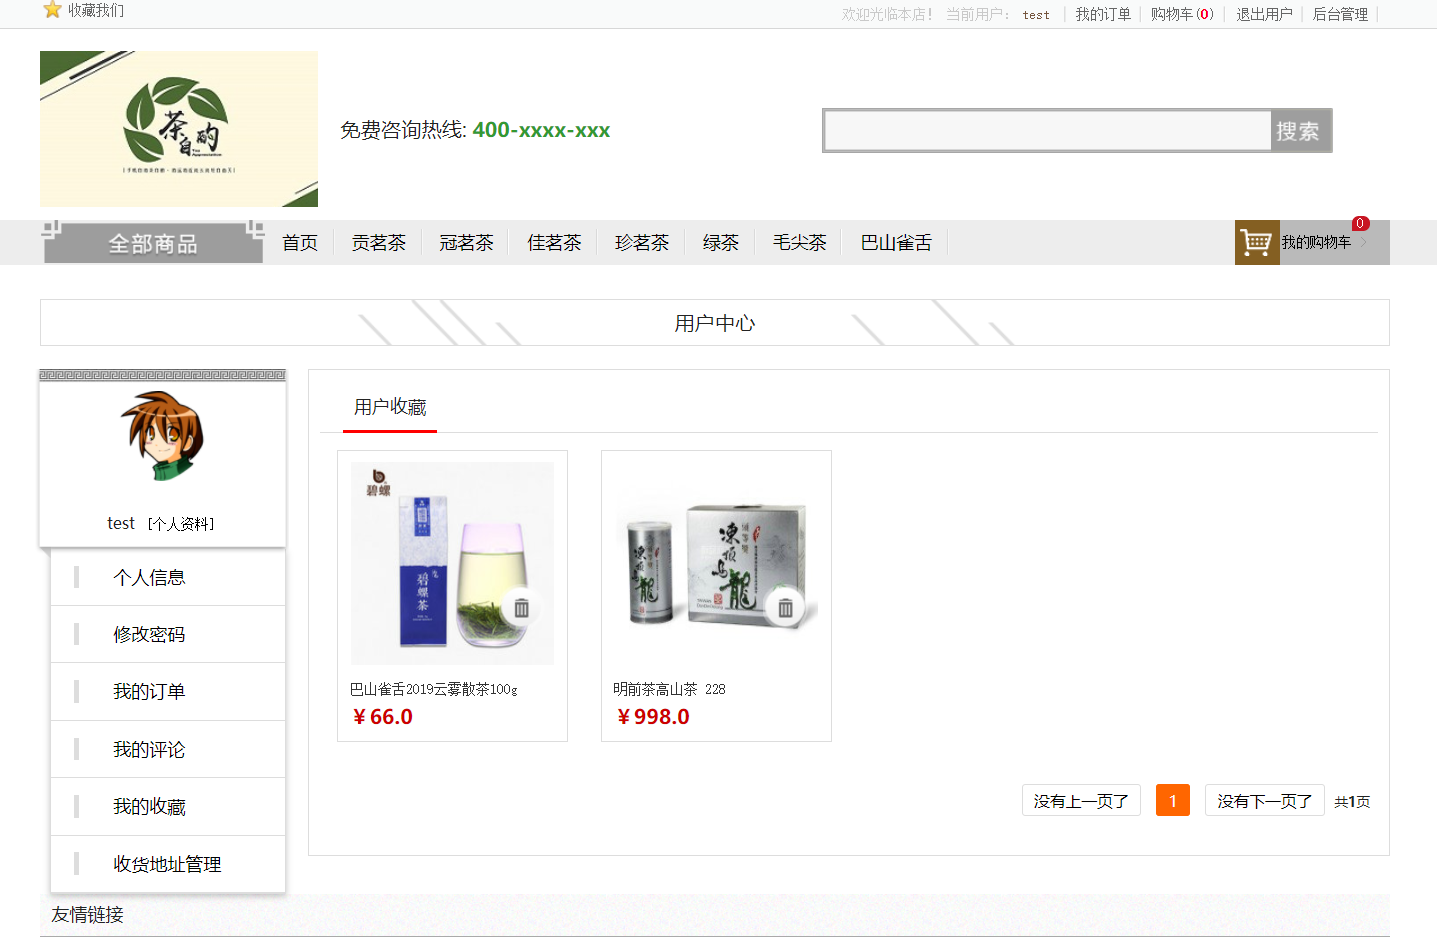Select the 绿茶 category
Viewport: 1437px width, 938px height.
pyautogui.click(x=721, y=242)
